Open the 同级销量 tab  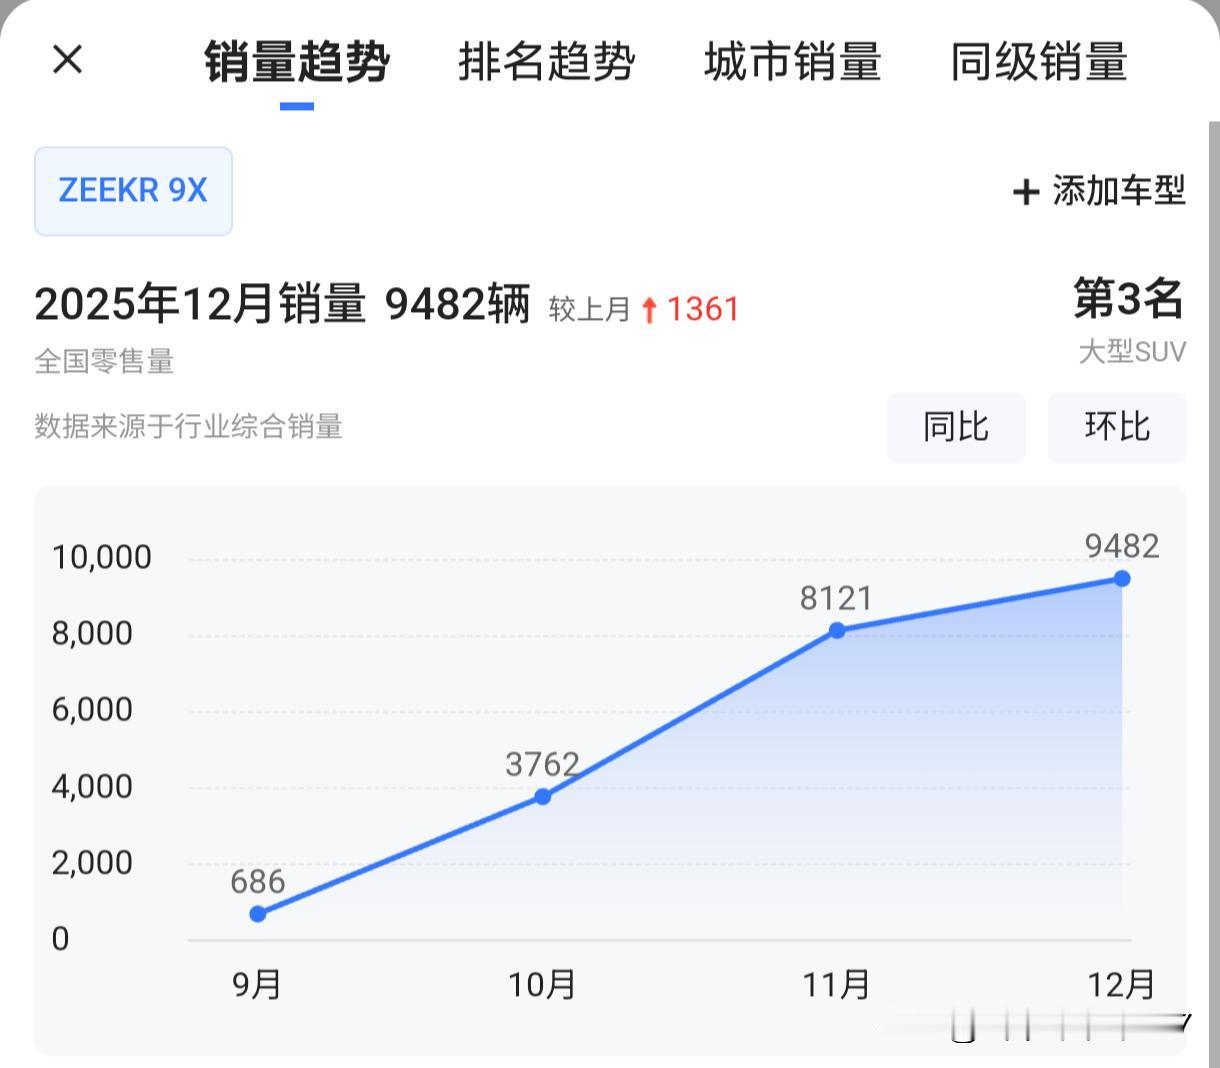[1039, 62]
